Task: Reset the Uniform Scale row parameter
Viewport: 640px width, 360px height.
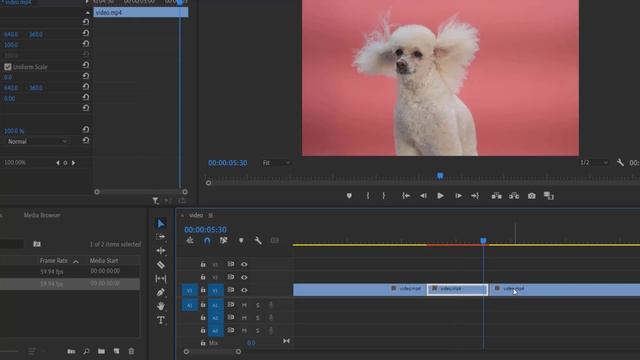Action: click(x=86, y=65)
